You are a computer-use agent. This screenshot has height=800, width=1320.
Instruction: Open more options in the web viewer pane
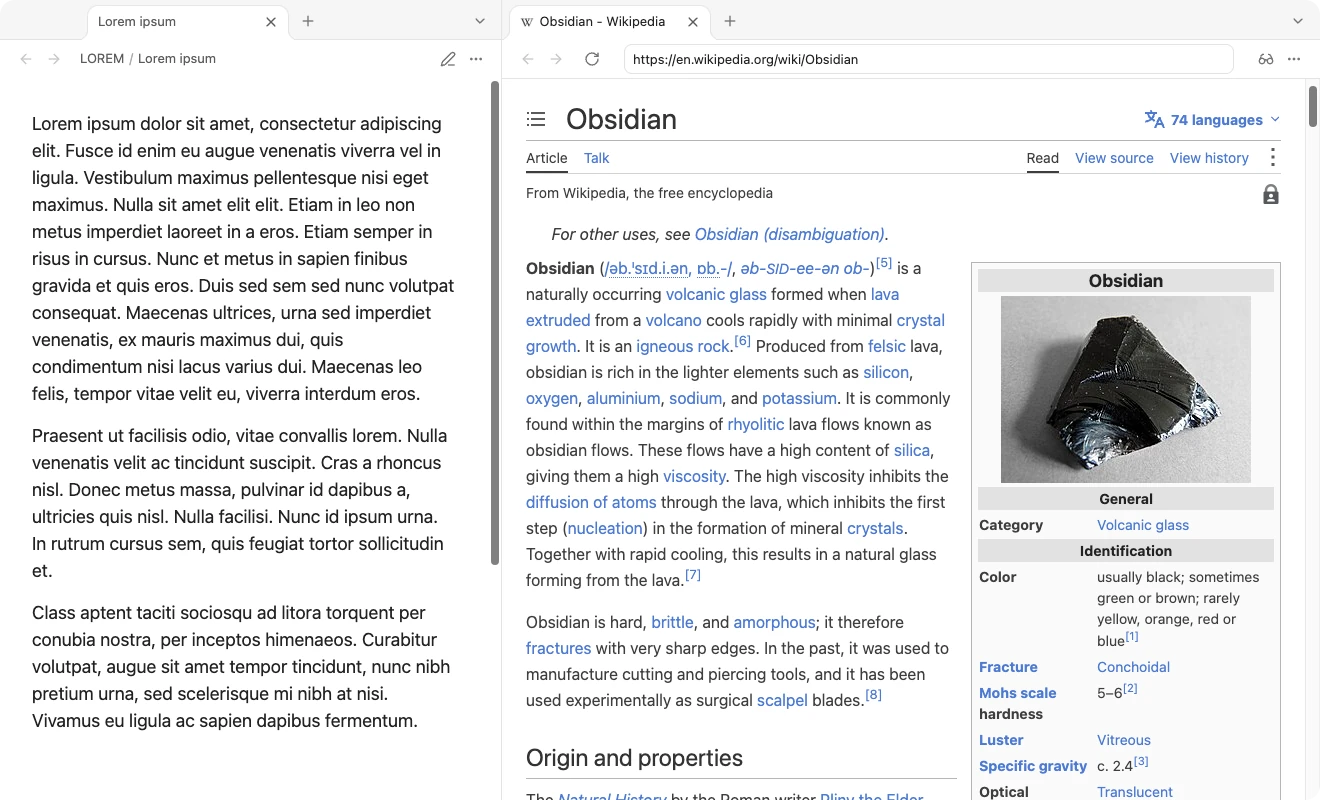(x=1294, y=59)
